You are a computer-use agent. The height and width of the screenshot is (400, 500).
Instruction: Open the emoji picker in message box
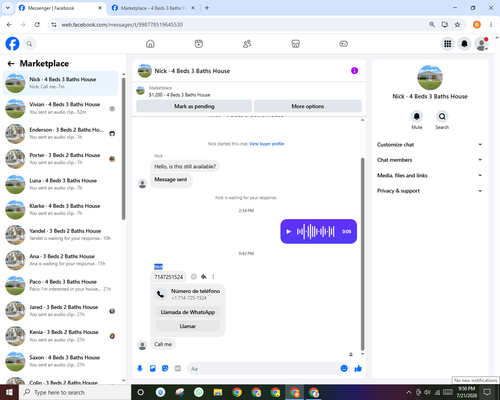(344, 368)
